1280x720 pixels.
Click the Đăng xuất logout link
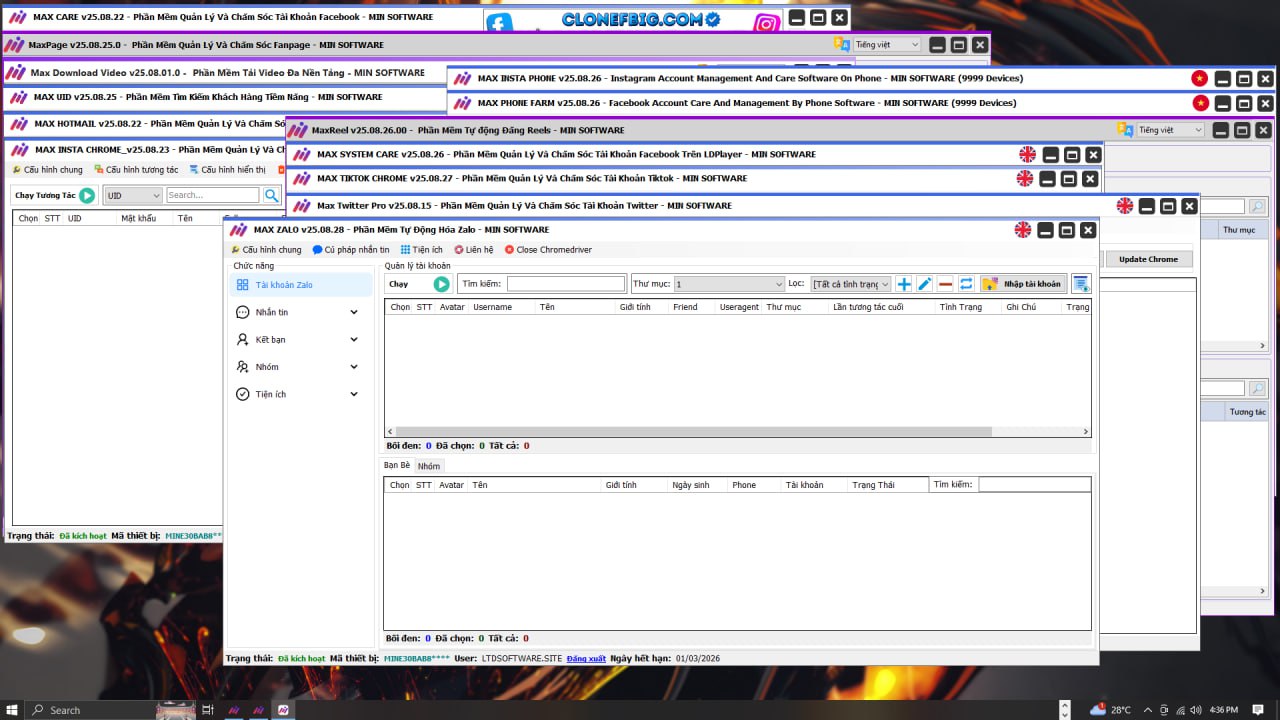[586, 658]
